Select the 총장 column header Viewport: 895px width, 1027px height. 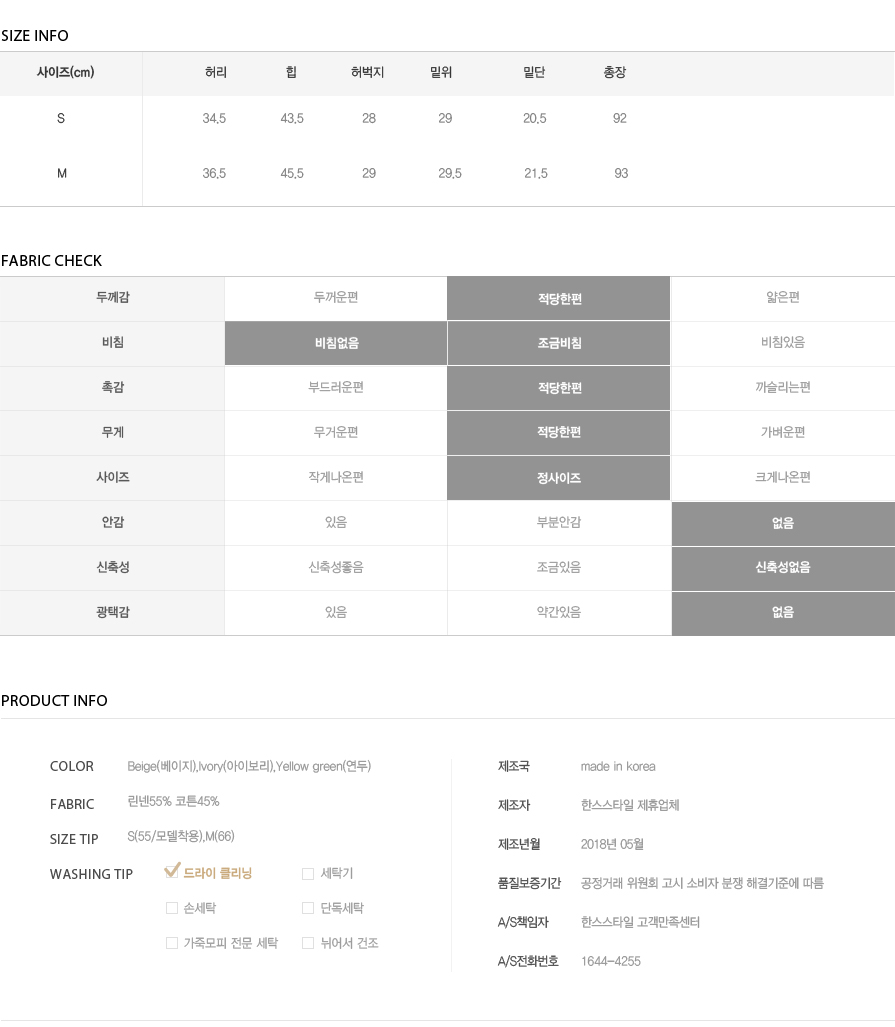click(615, 72)
